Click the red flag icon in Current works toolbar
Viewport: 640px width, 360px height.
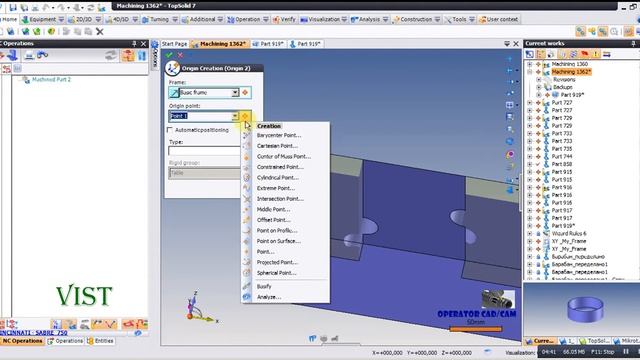point(584,54)
